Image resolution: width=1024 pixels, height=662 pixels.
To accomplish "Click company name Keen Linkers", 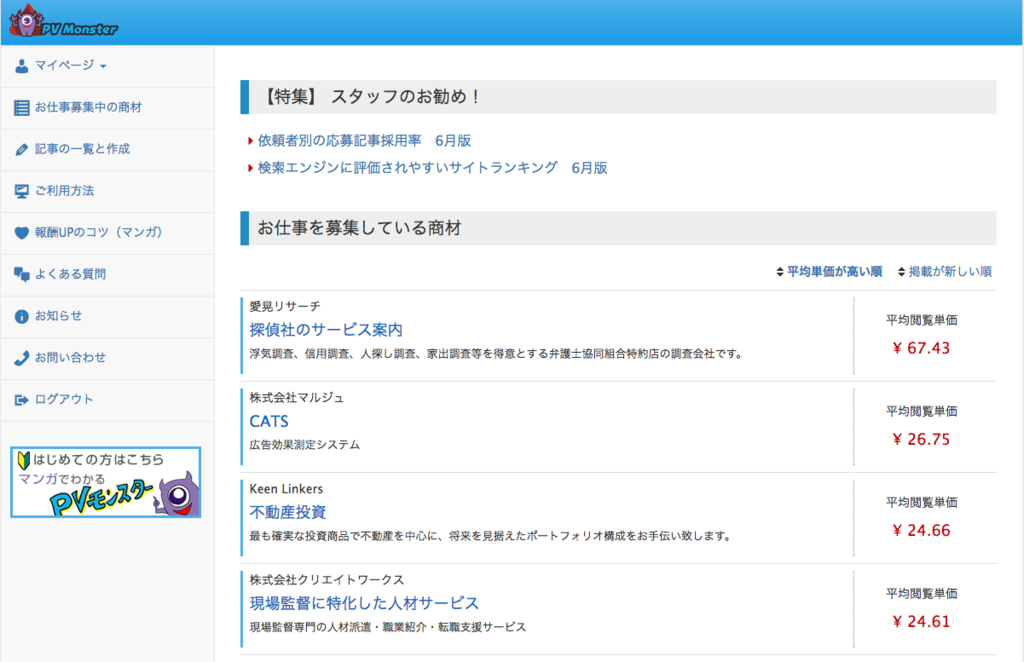I will pyautogui.click(x=286, y=488).
